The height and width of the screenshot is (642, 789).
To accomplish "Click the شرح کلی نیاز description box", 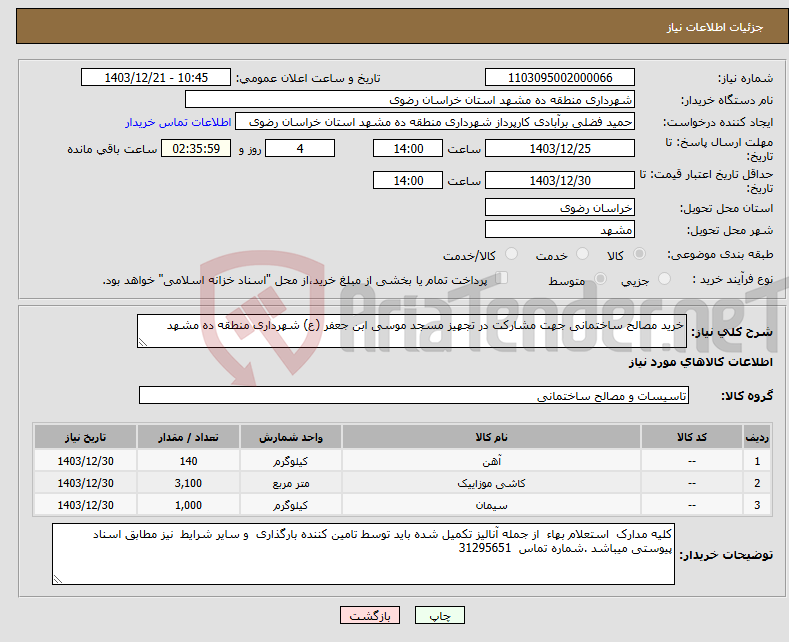I will [412, 331].
